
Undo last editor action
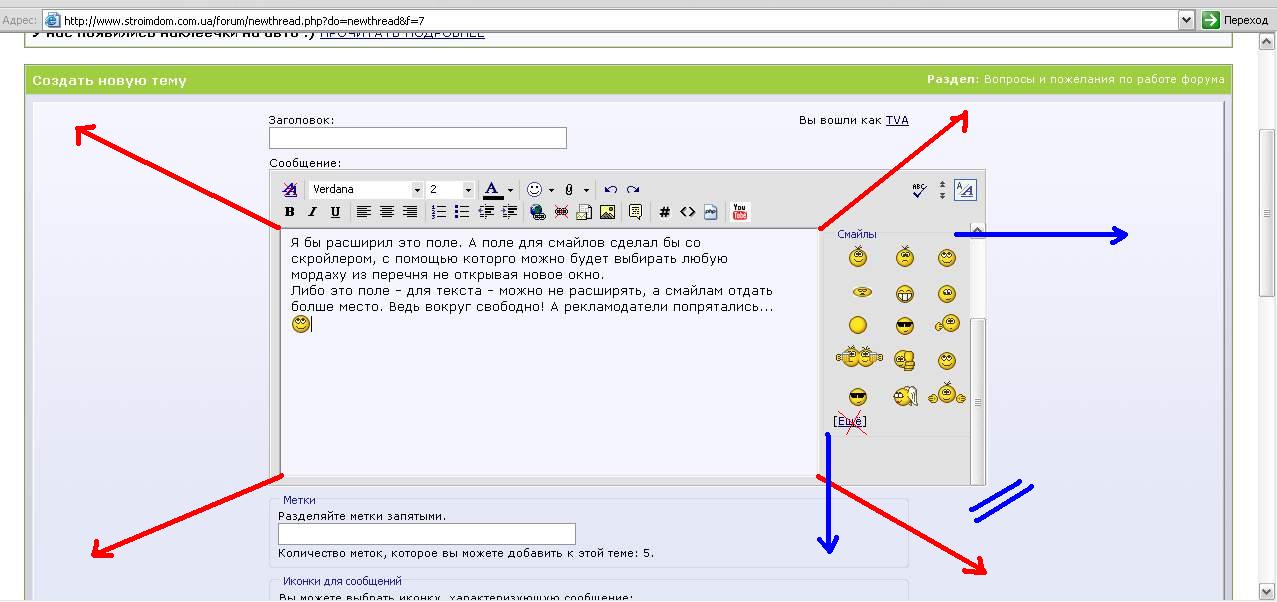click(611, 189)
